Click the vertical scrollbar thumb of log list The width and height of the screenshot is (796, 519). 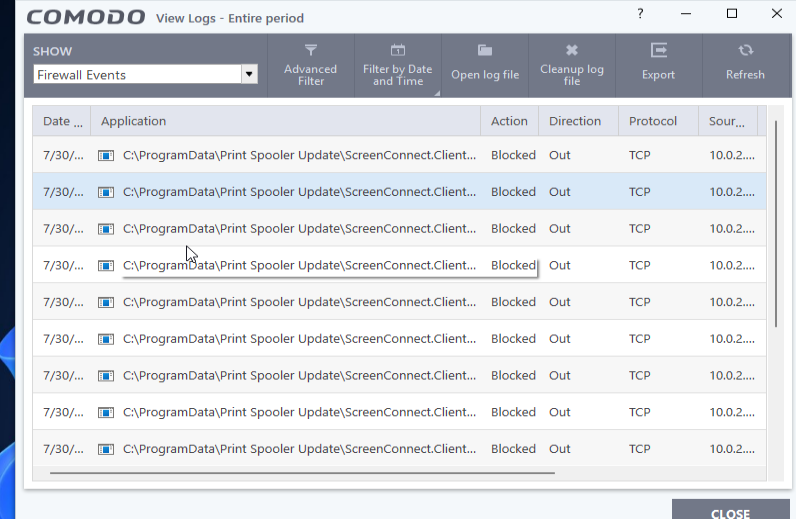776,223
